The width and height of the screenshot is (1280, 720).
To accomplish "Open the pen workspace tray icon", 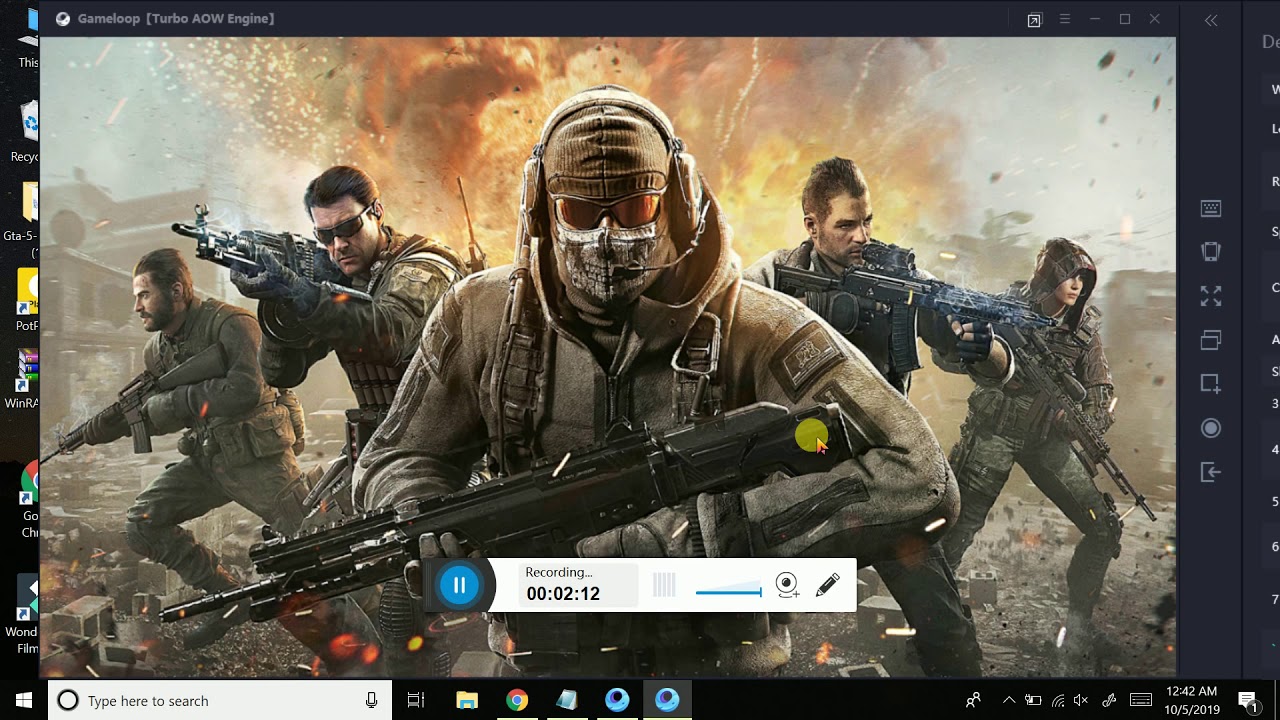I will click(1109, 701).
